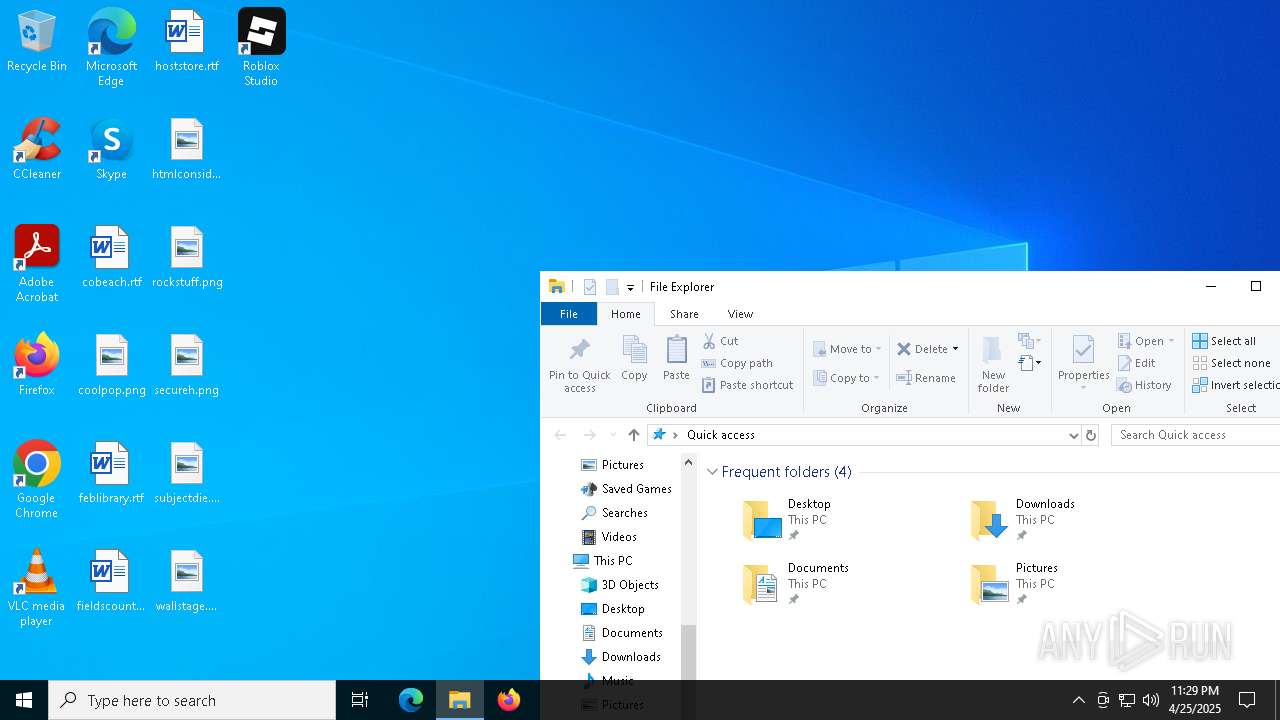1280x720 pixels.
Task: Click the Paste ribbon button
Action: tap(676, 358)
